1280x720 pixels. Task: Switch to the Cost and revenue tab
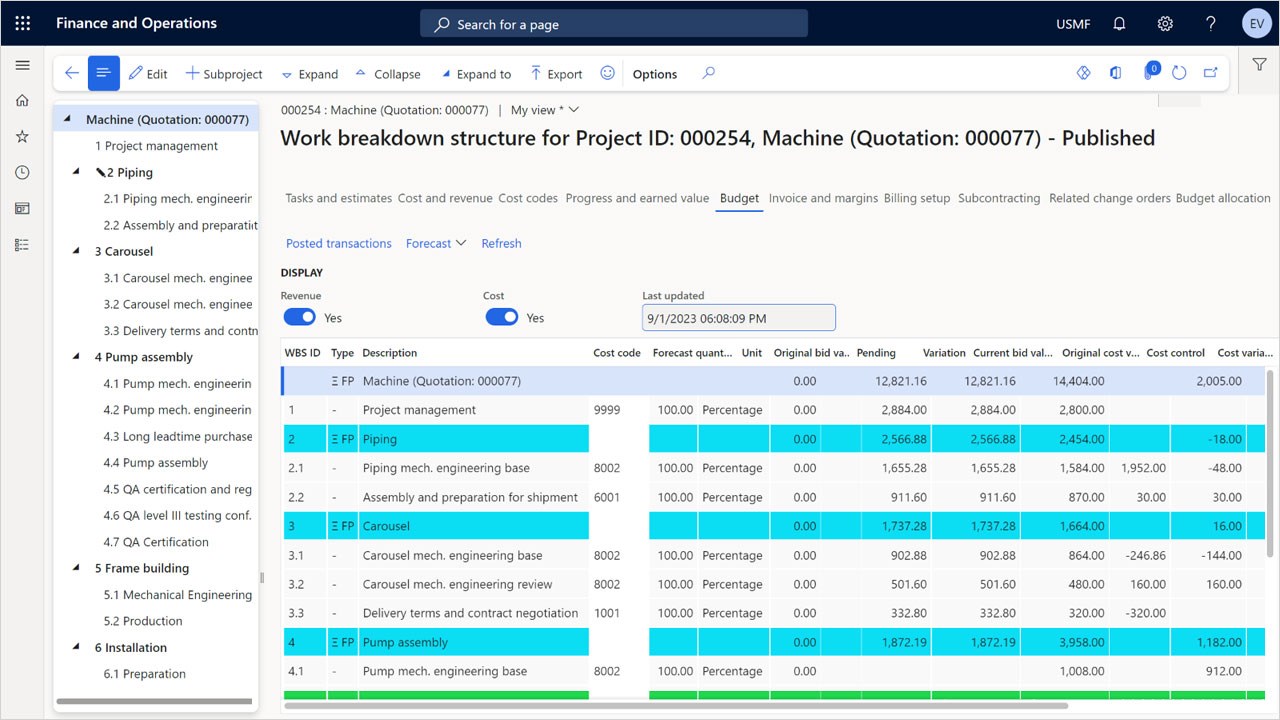pyautogui.click(x=446, y=198)
